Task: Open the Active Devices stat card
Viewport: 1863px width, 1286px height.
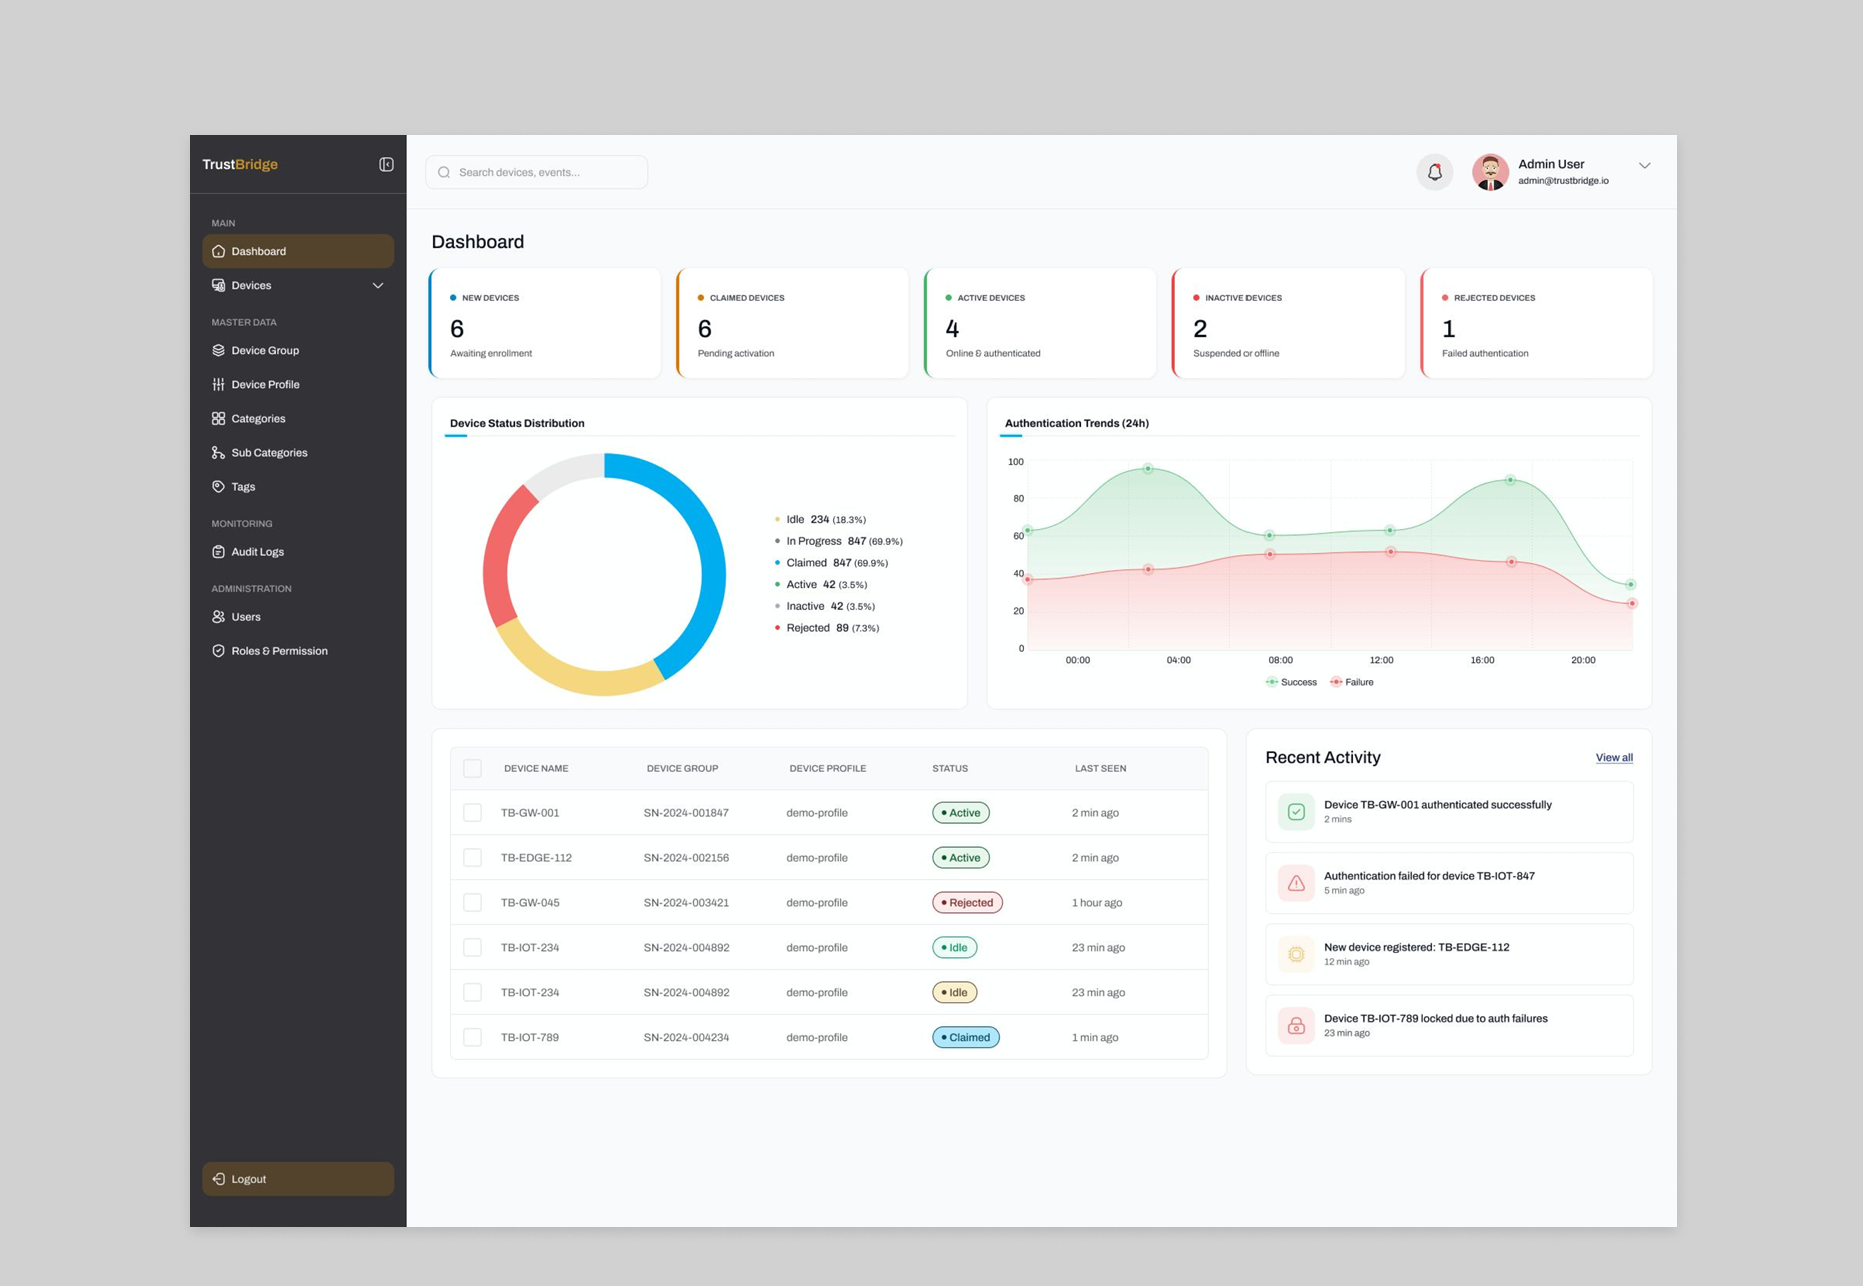Action: (x=1041, y=323)
